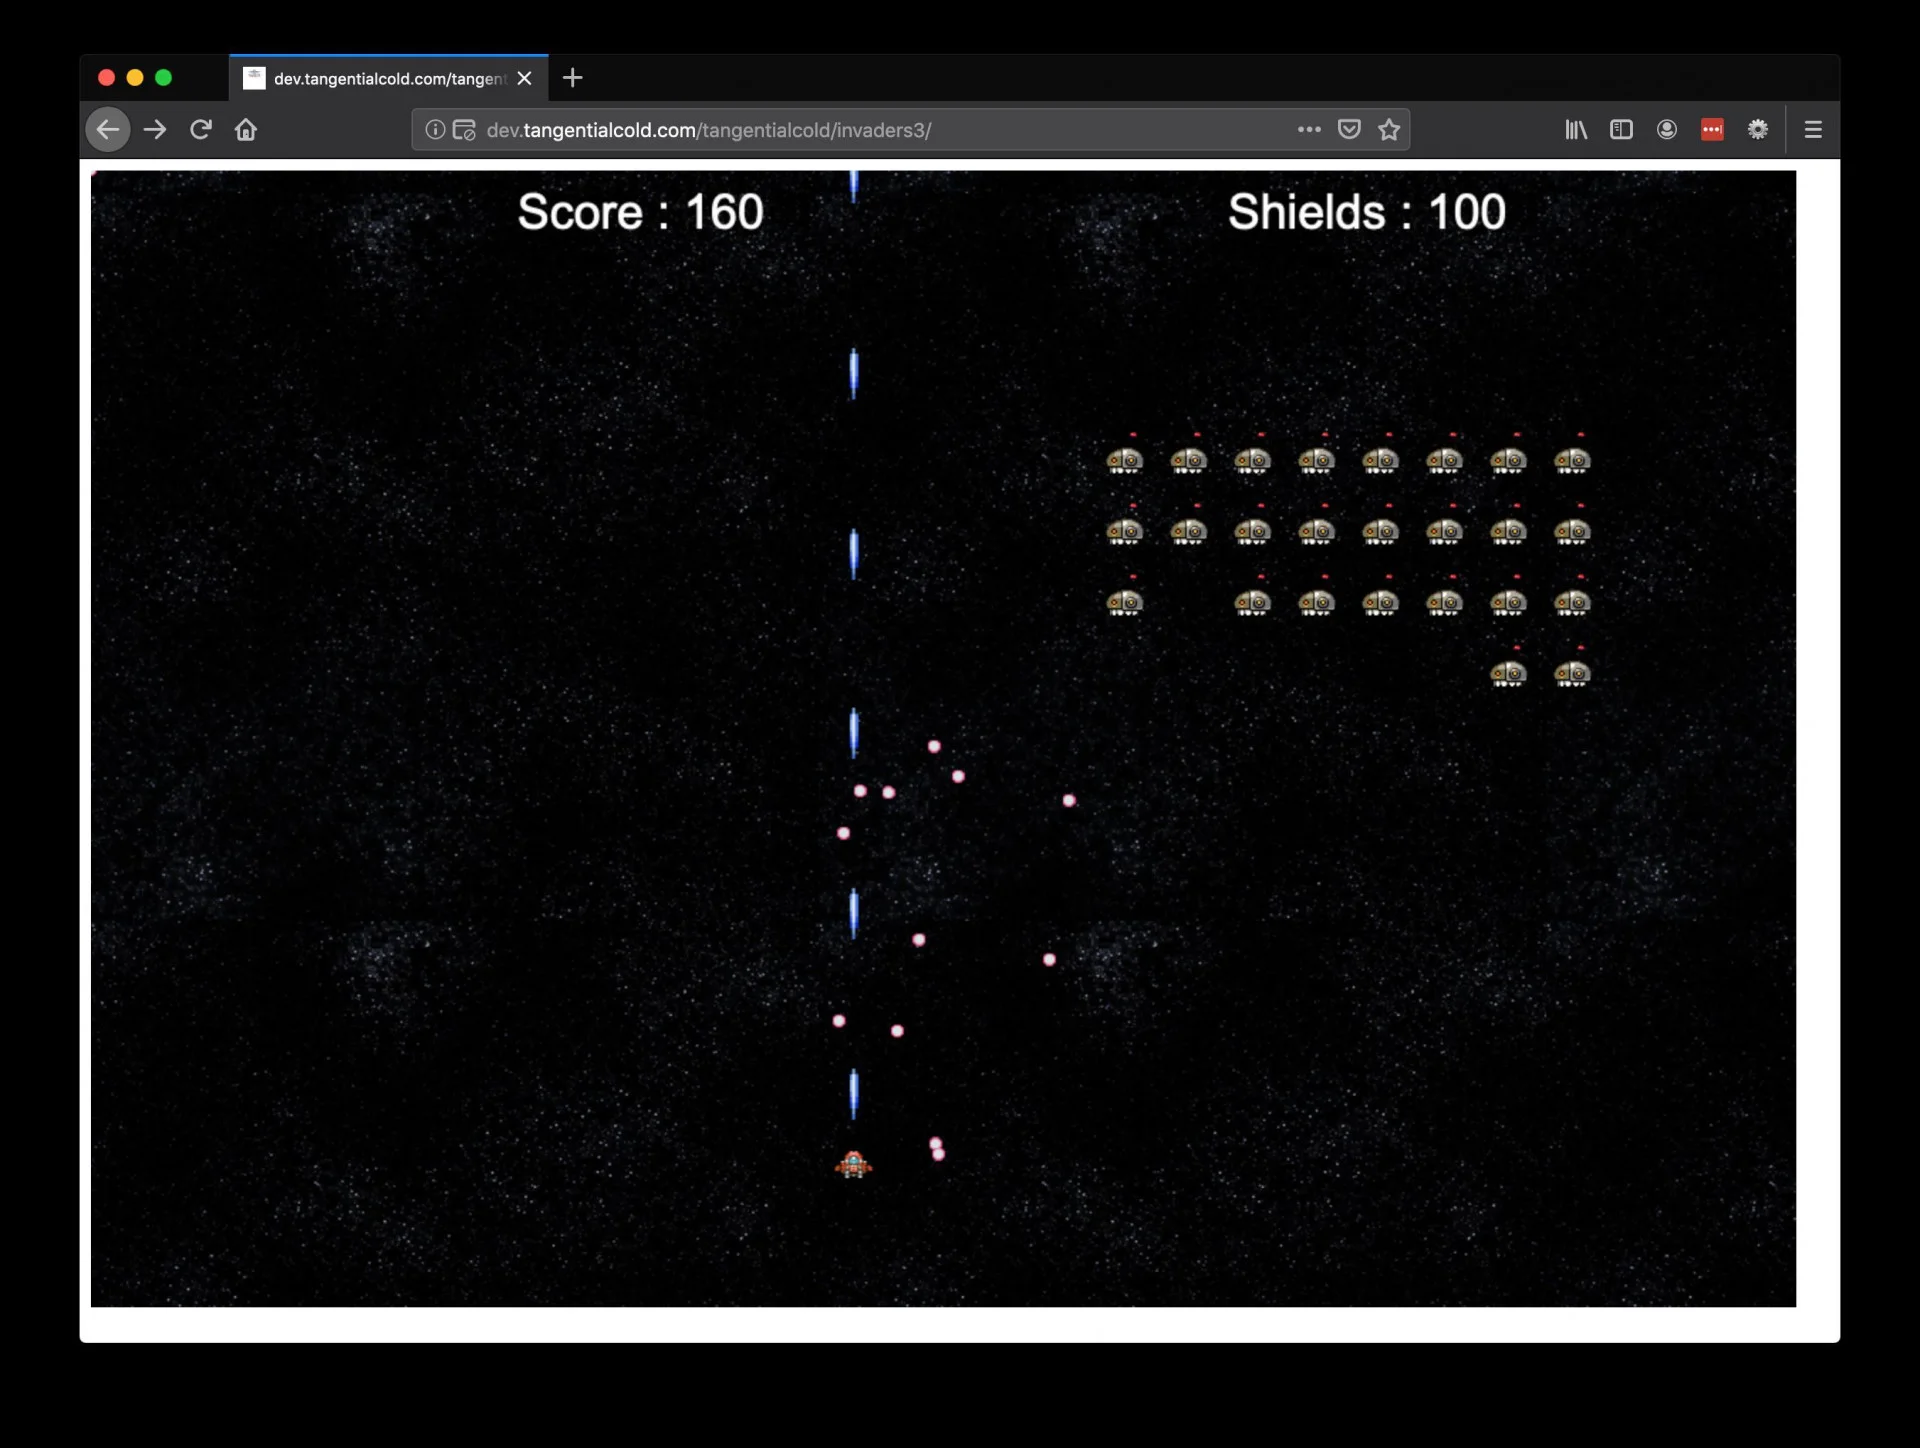The image size is (1920, 1448).
Task: Click the yellow macOS minimize window button
Action: click(135, 78)
